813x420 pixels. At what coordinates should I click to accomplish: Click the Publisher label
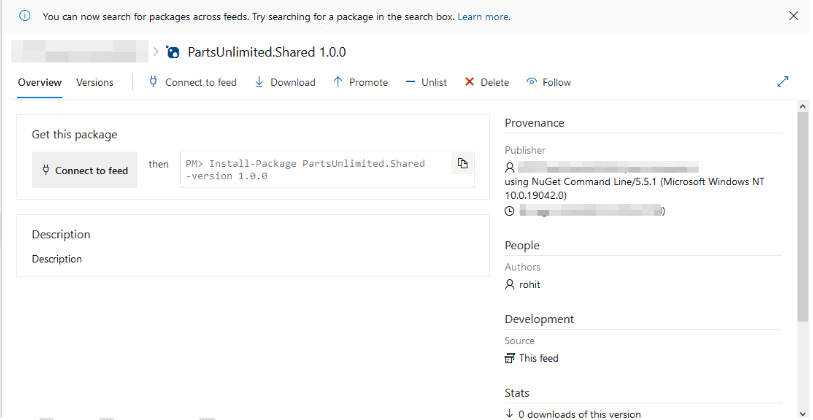coord(525,150)
